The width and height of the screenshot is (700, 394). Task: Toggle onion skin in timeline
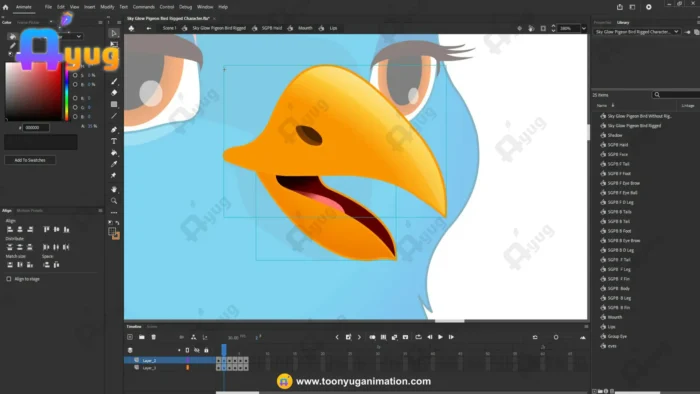tap(372, 337)
